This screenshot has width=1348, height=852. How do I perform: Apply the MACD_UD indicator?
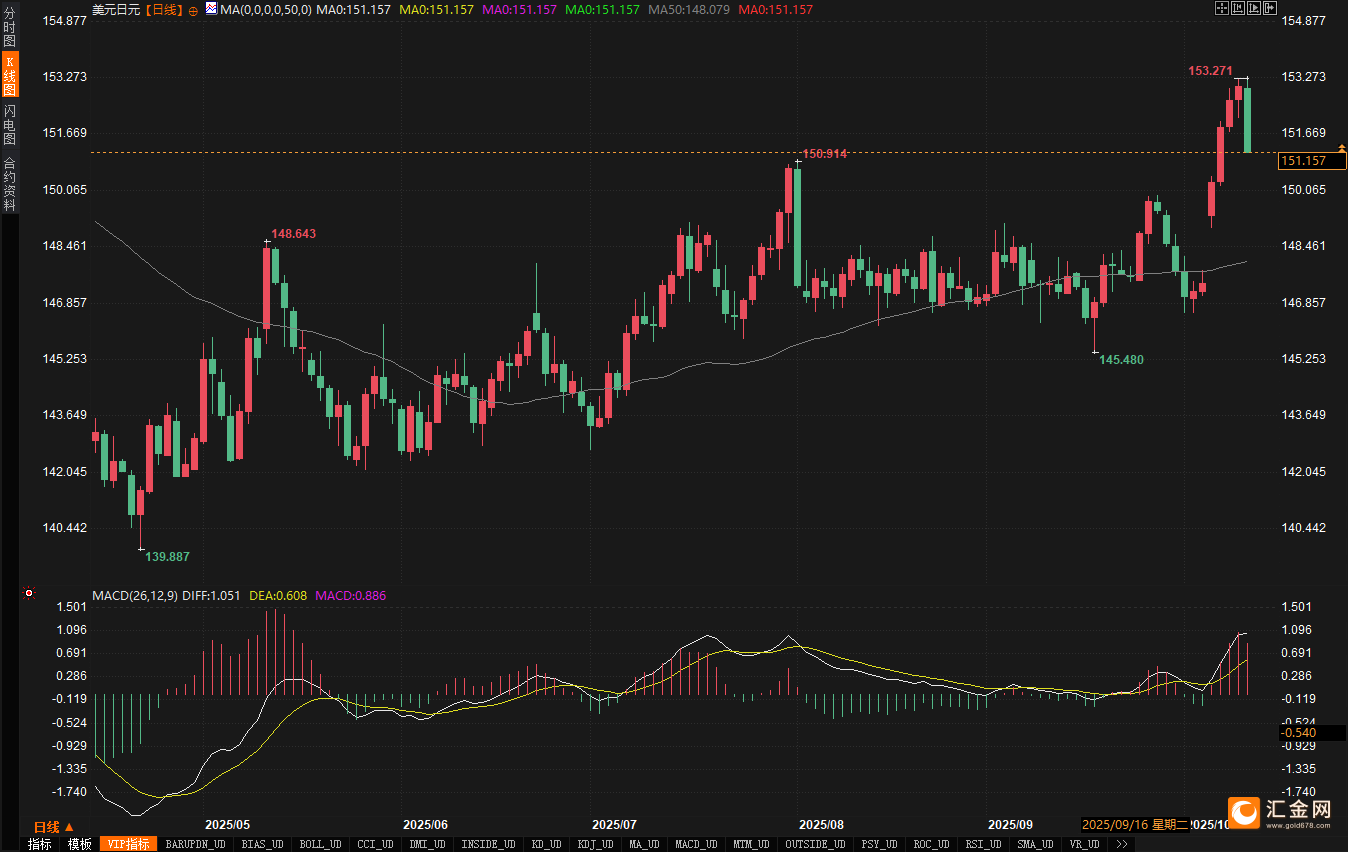point(695,844)
